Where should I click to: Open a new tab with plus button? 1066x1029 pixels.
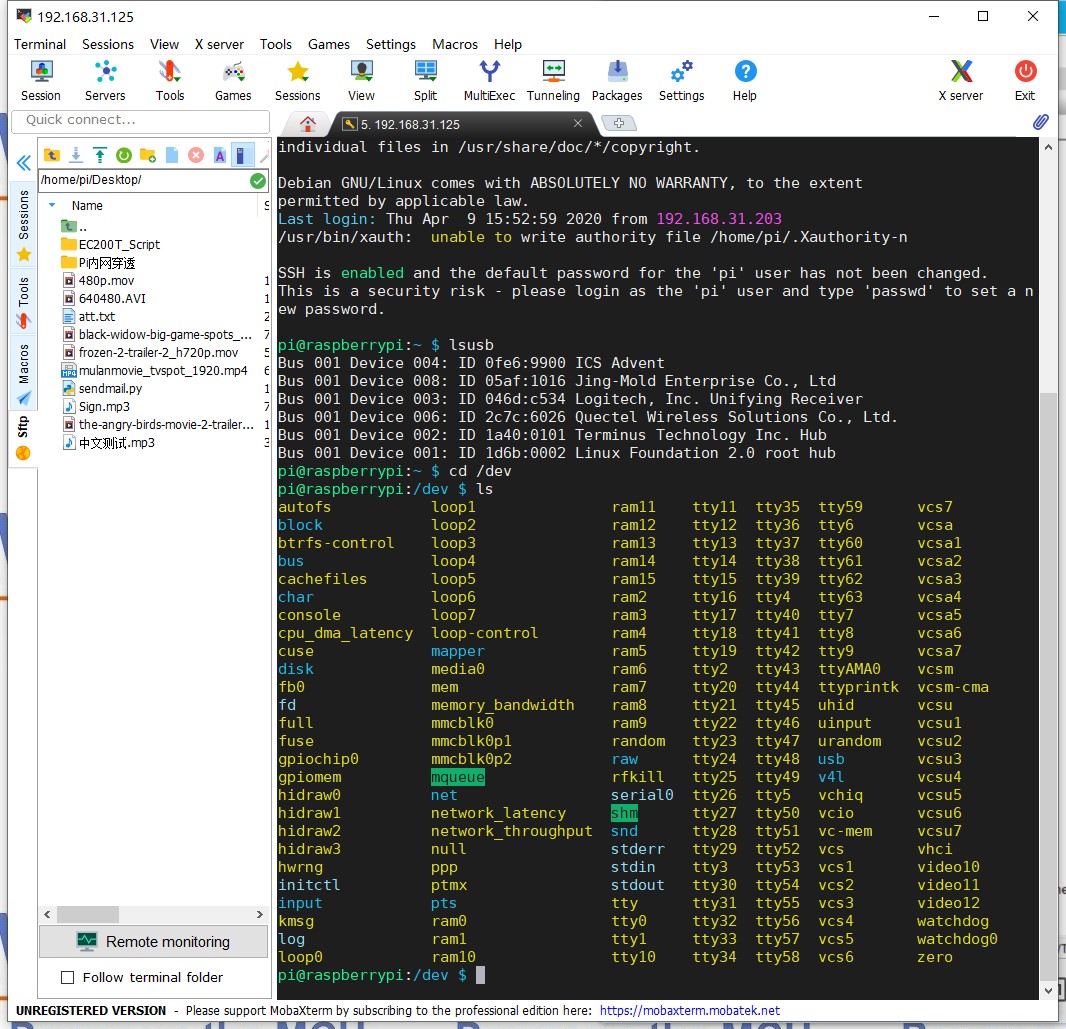click(x=619, y=123)
